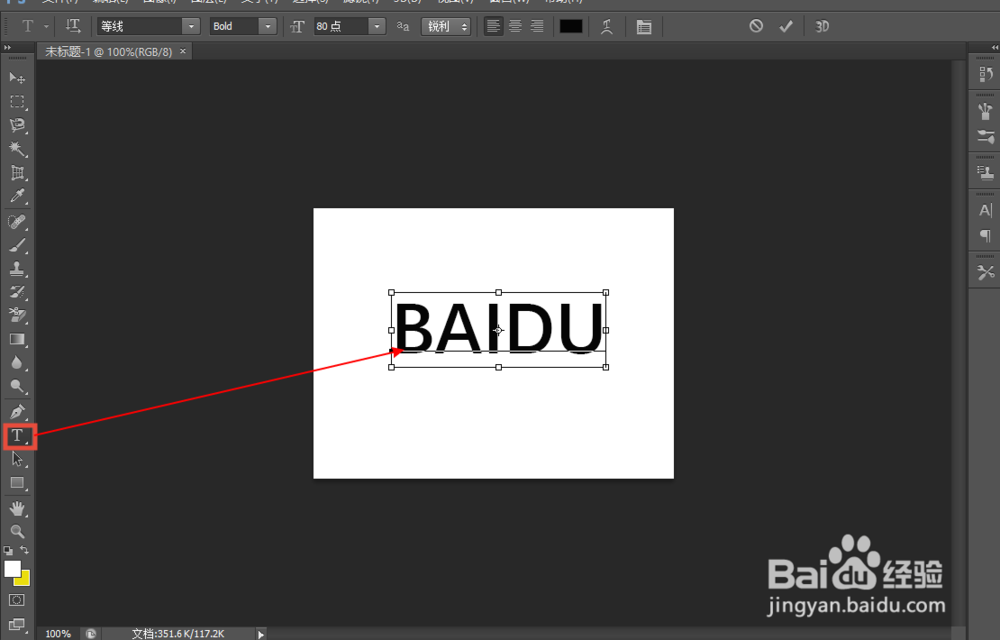Screen dimensions: 1000x640
Task: Right align the text
Action: (x=537, y=26)
